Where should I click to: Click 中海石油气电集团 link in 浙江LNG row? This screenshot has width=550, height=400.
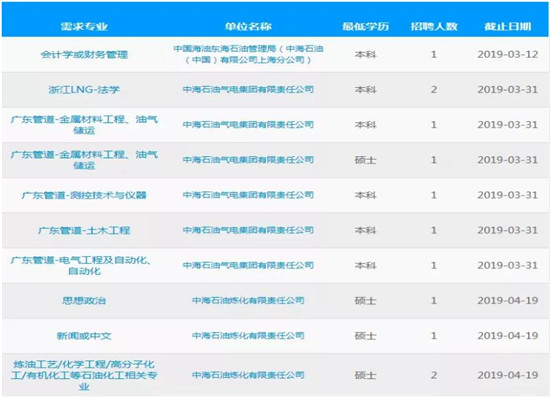[248, 89]
